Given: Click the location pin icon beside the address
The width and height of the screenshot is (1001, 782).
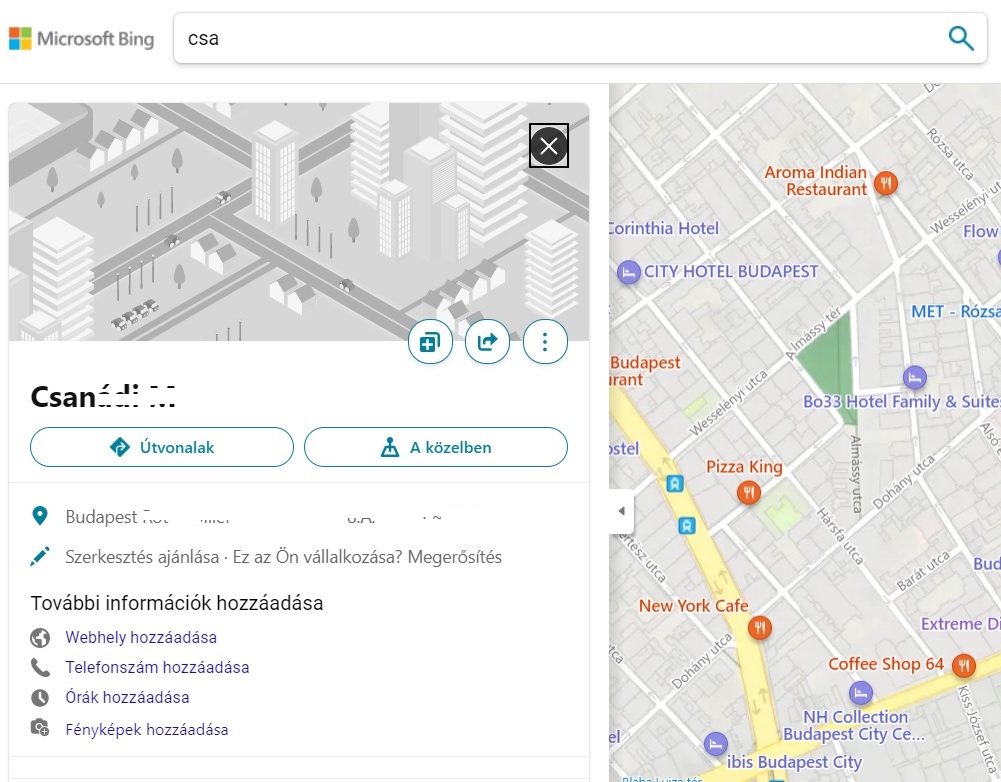Looking at the screenshot, I should (x=40, y=516).
